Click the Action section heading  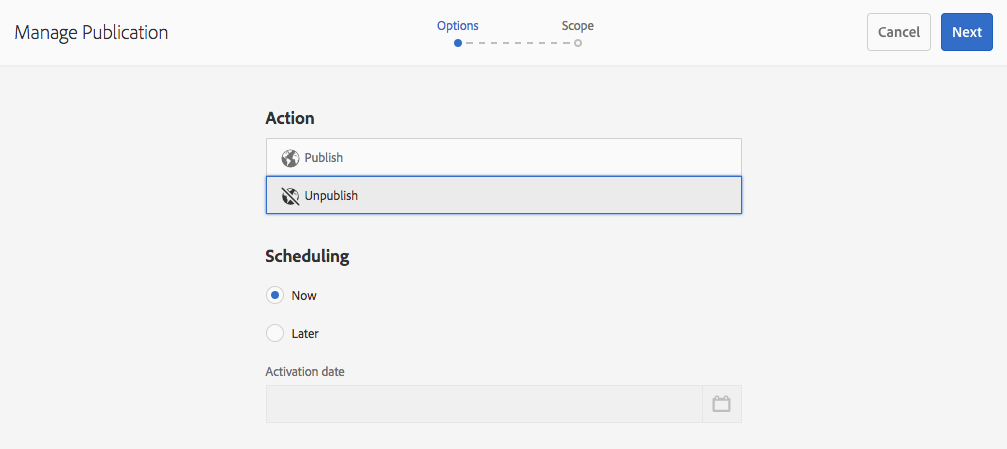coord(290,118)
